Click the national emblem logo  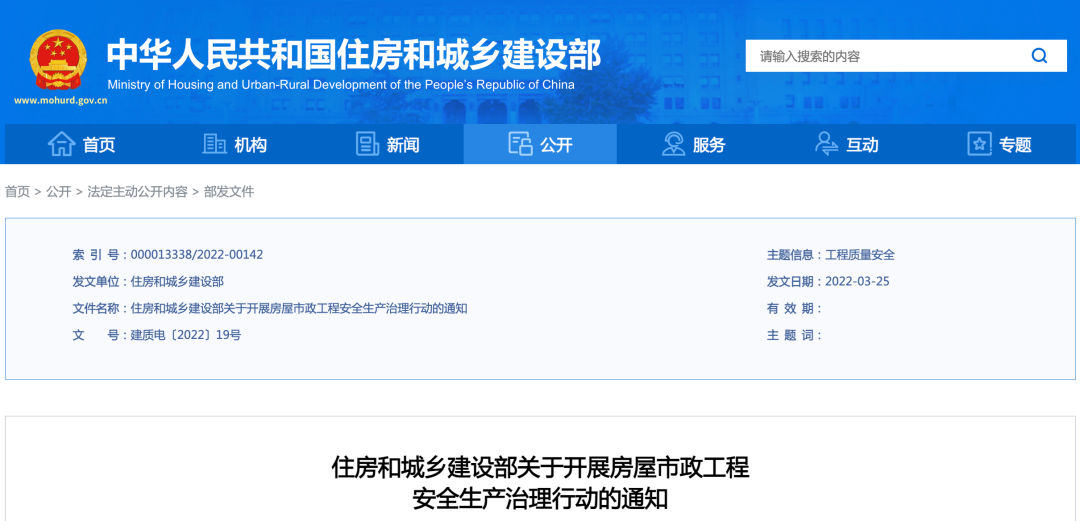58,59
